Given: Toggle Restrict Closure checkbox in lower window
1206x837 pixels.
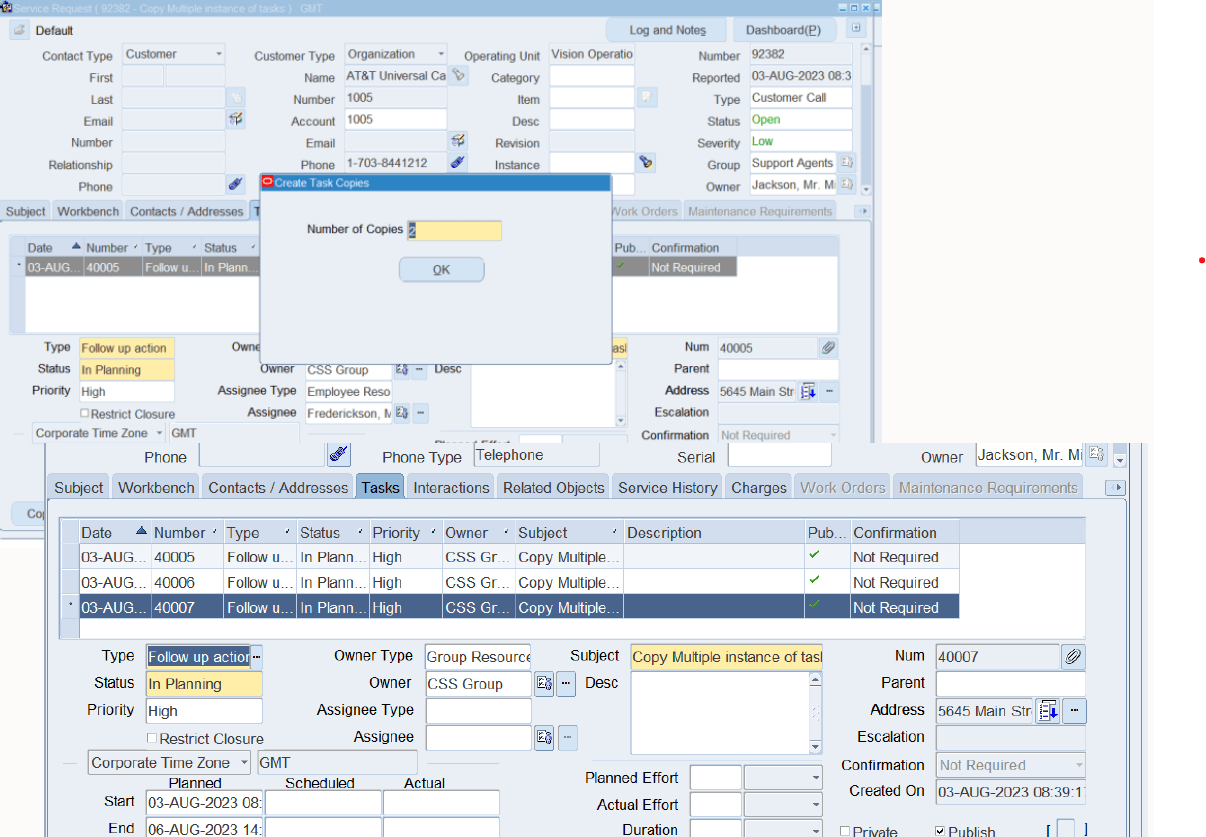Looking at the screenshot, I should [x=152, y=738].
